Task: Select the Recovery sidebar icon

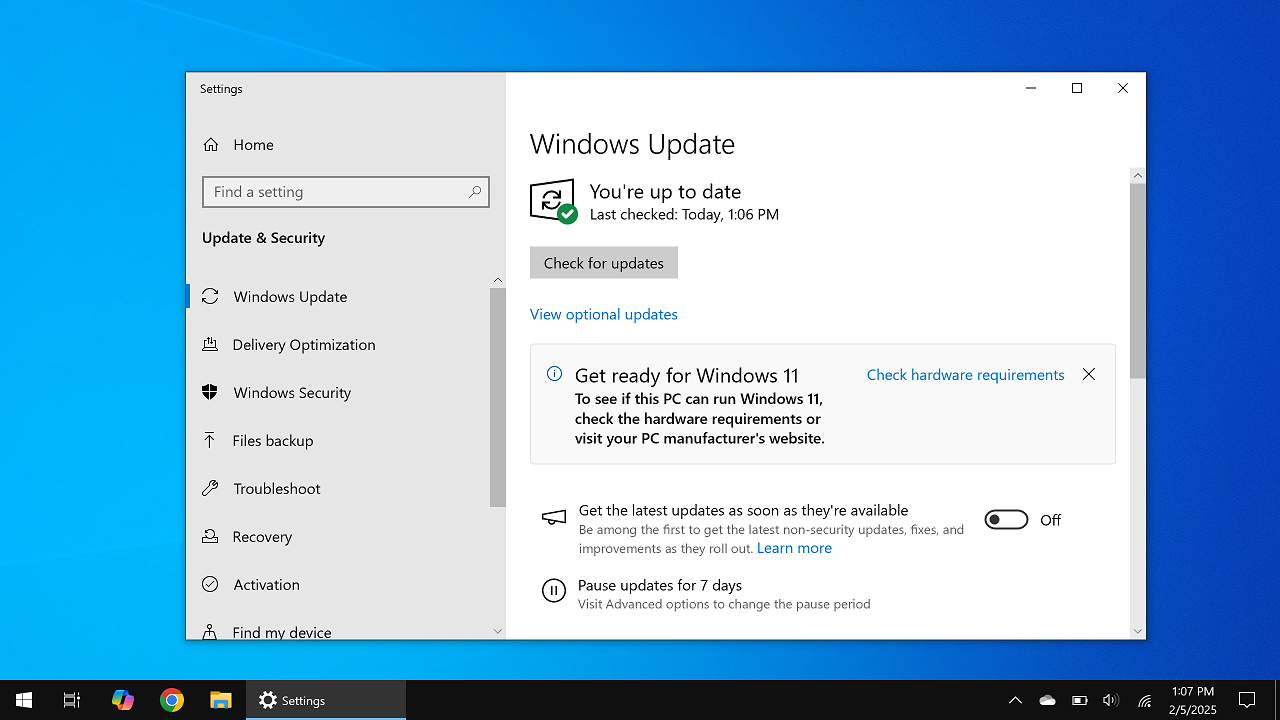Action: point(210,536)
